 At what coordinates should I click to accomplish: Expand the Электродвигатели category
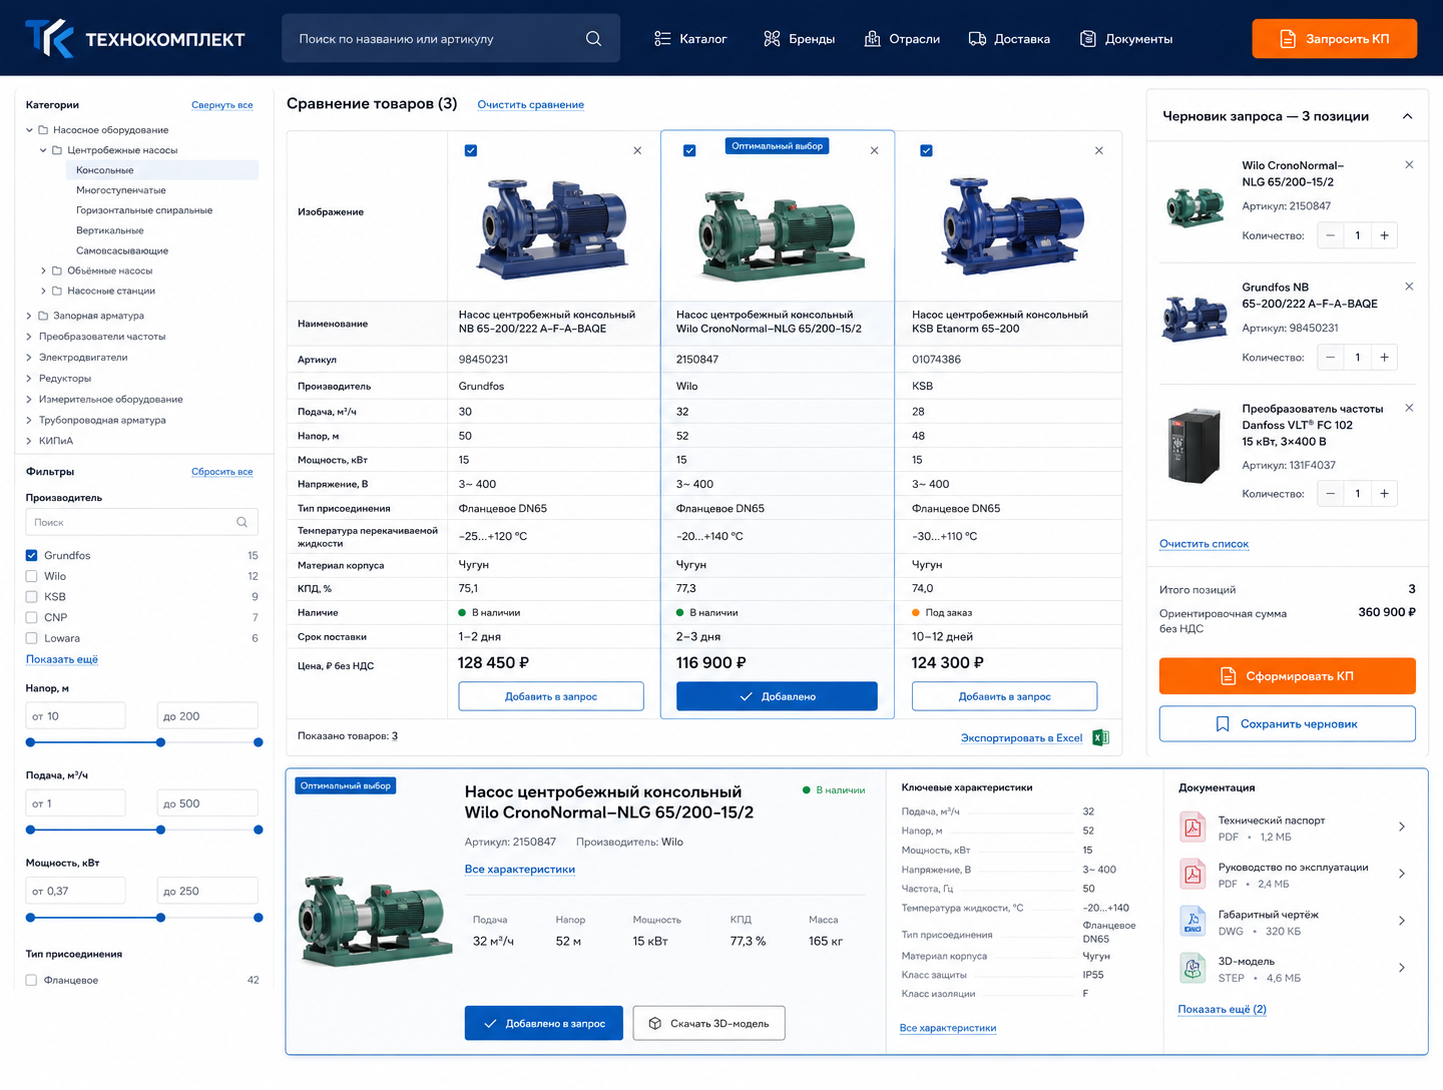tap(29, 357)
